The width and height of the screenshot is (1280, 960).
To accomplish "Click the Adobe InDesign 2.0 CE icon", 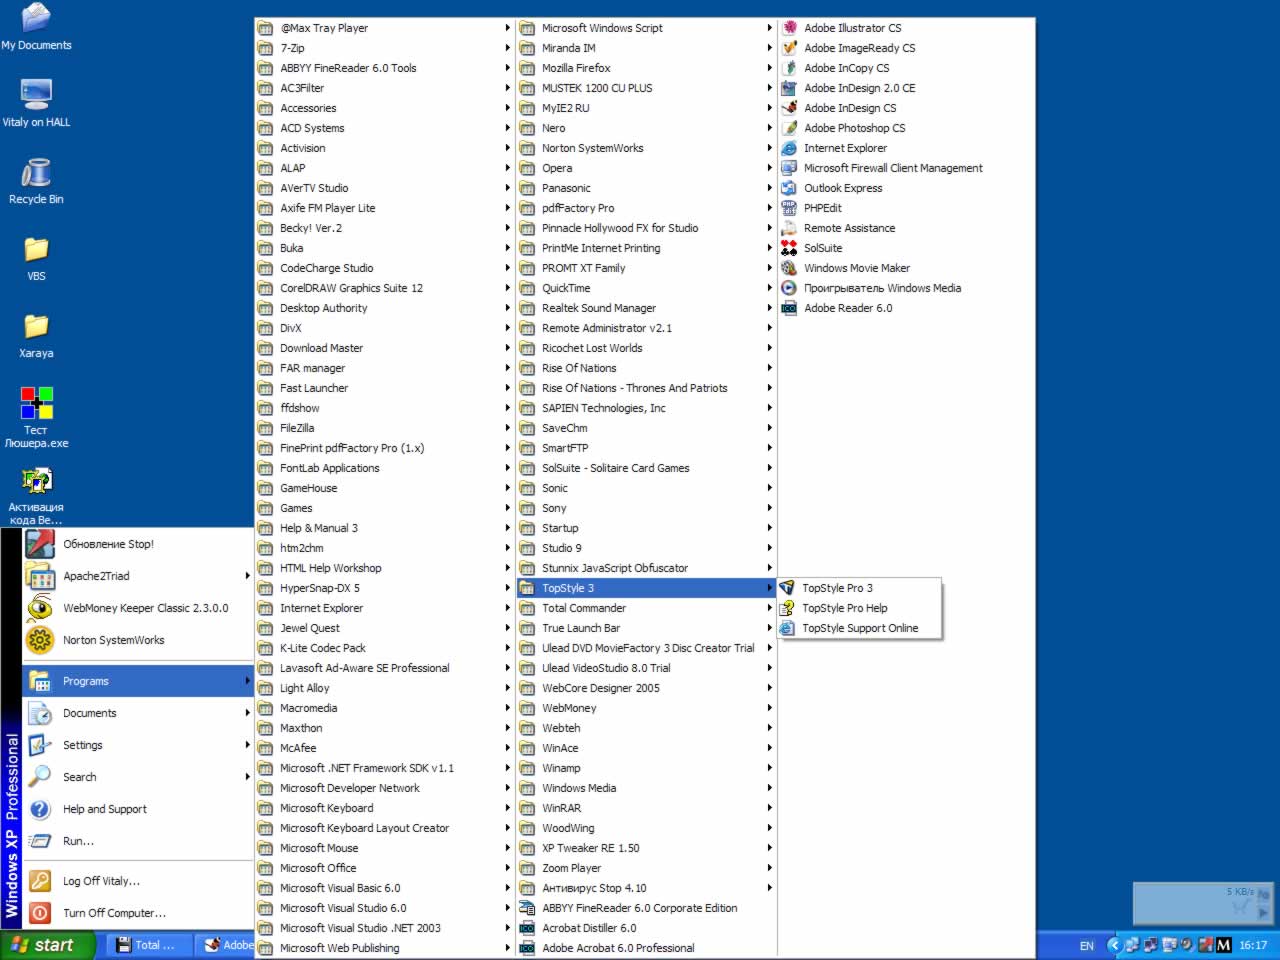I will click(x=789, y=88).
